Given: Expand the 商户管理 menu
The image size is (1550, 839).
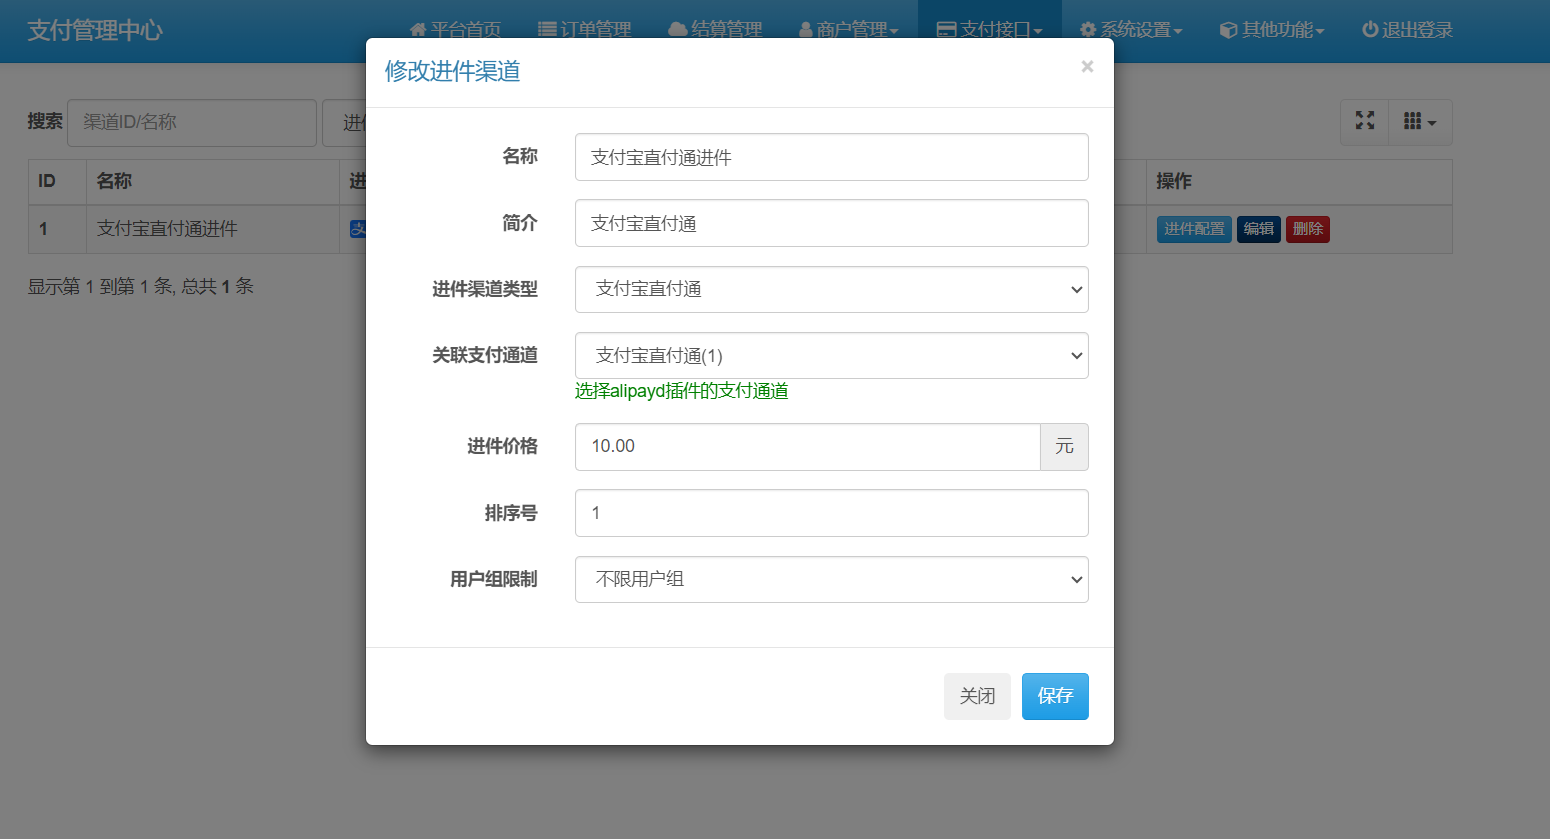Looking at the screenshot, I should (849, 30).
